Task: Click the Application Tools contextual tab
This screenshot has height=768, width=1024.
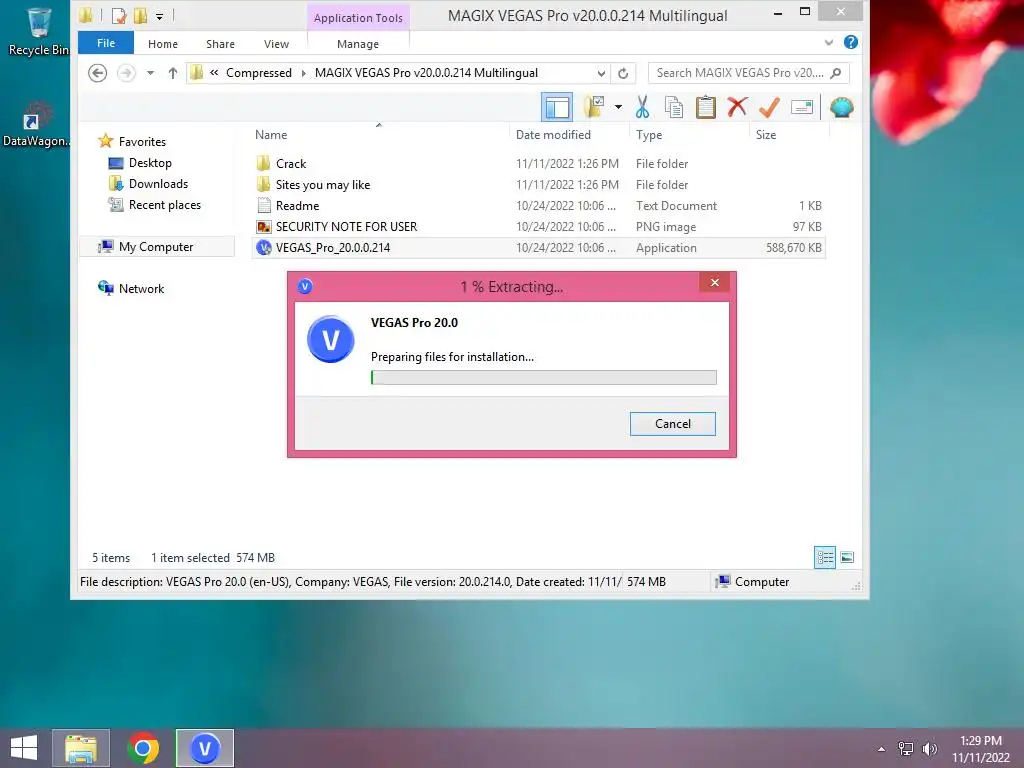Action: coord(358,18)
